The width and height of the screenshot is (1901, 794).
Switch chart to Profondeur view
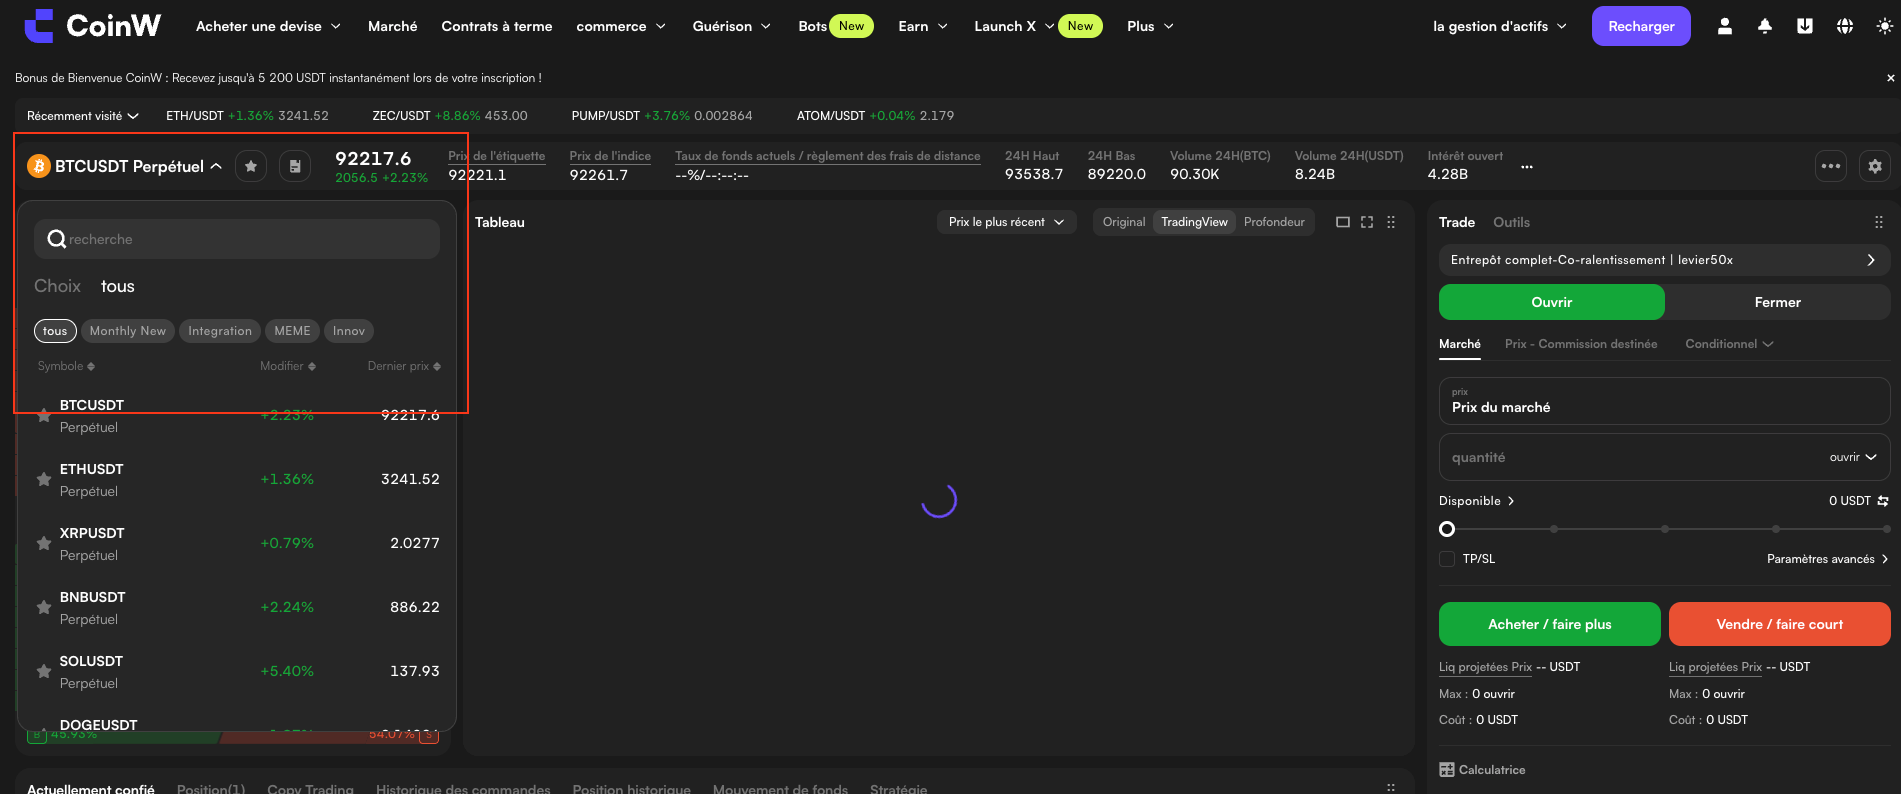pyautogui.click(x=1274, y=222)
